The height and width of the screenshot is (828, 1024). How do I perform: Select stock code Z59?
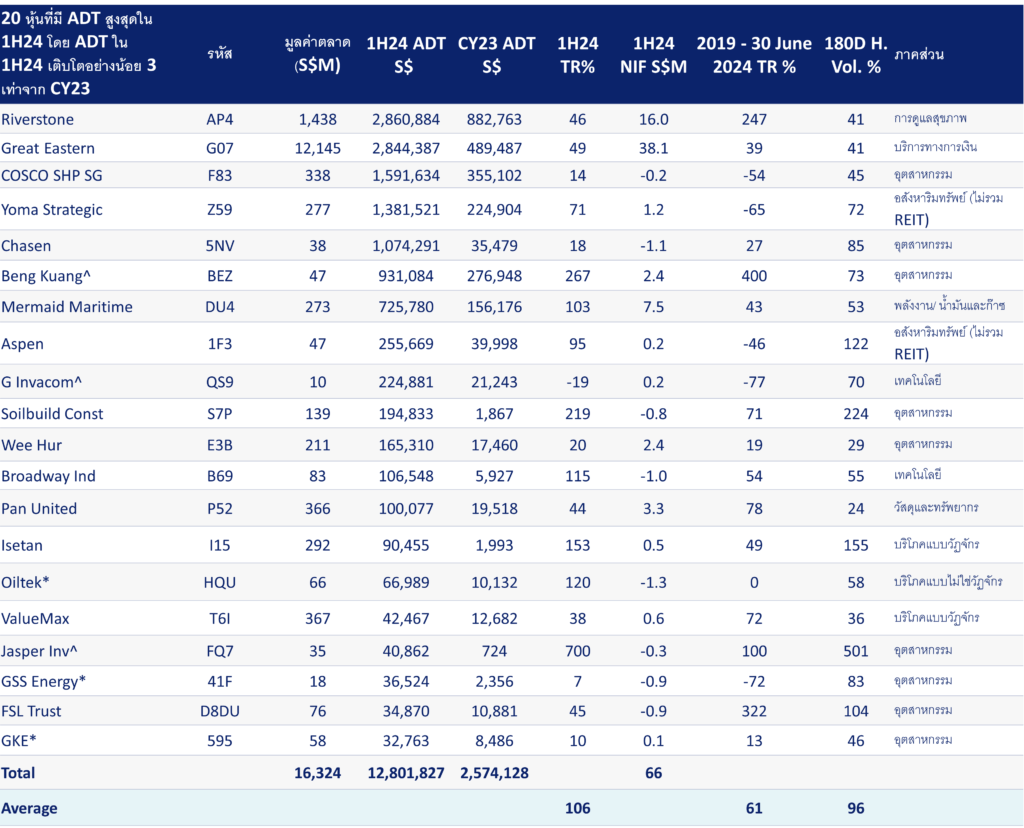pyautogui.click(x=219, y=210)
